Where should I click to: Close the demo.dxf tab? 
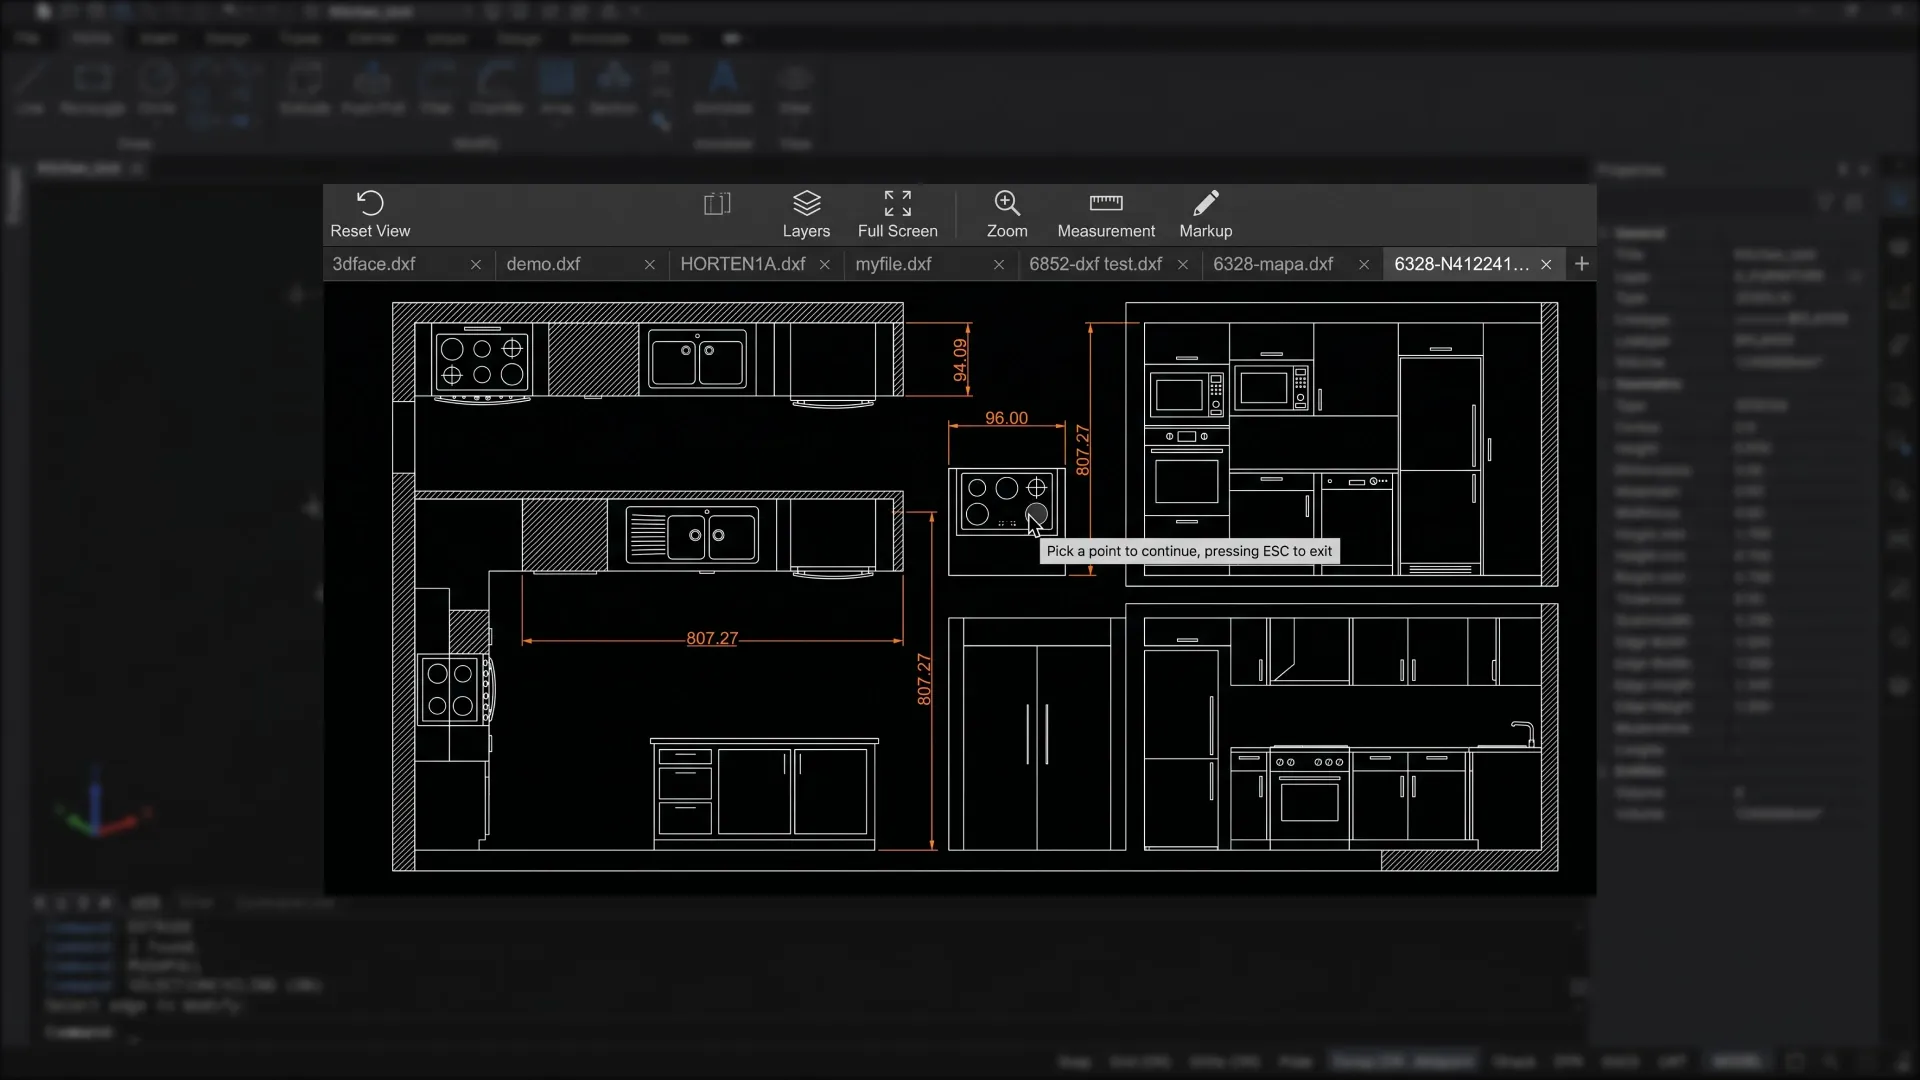coord(650,265)
